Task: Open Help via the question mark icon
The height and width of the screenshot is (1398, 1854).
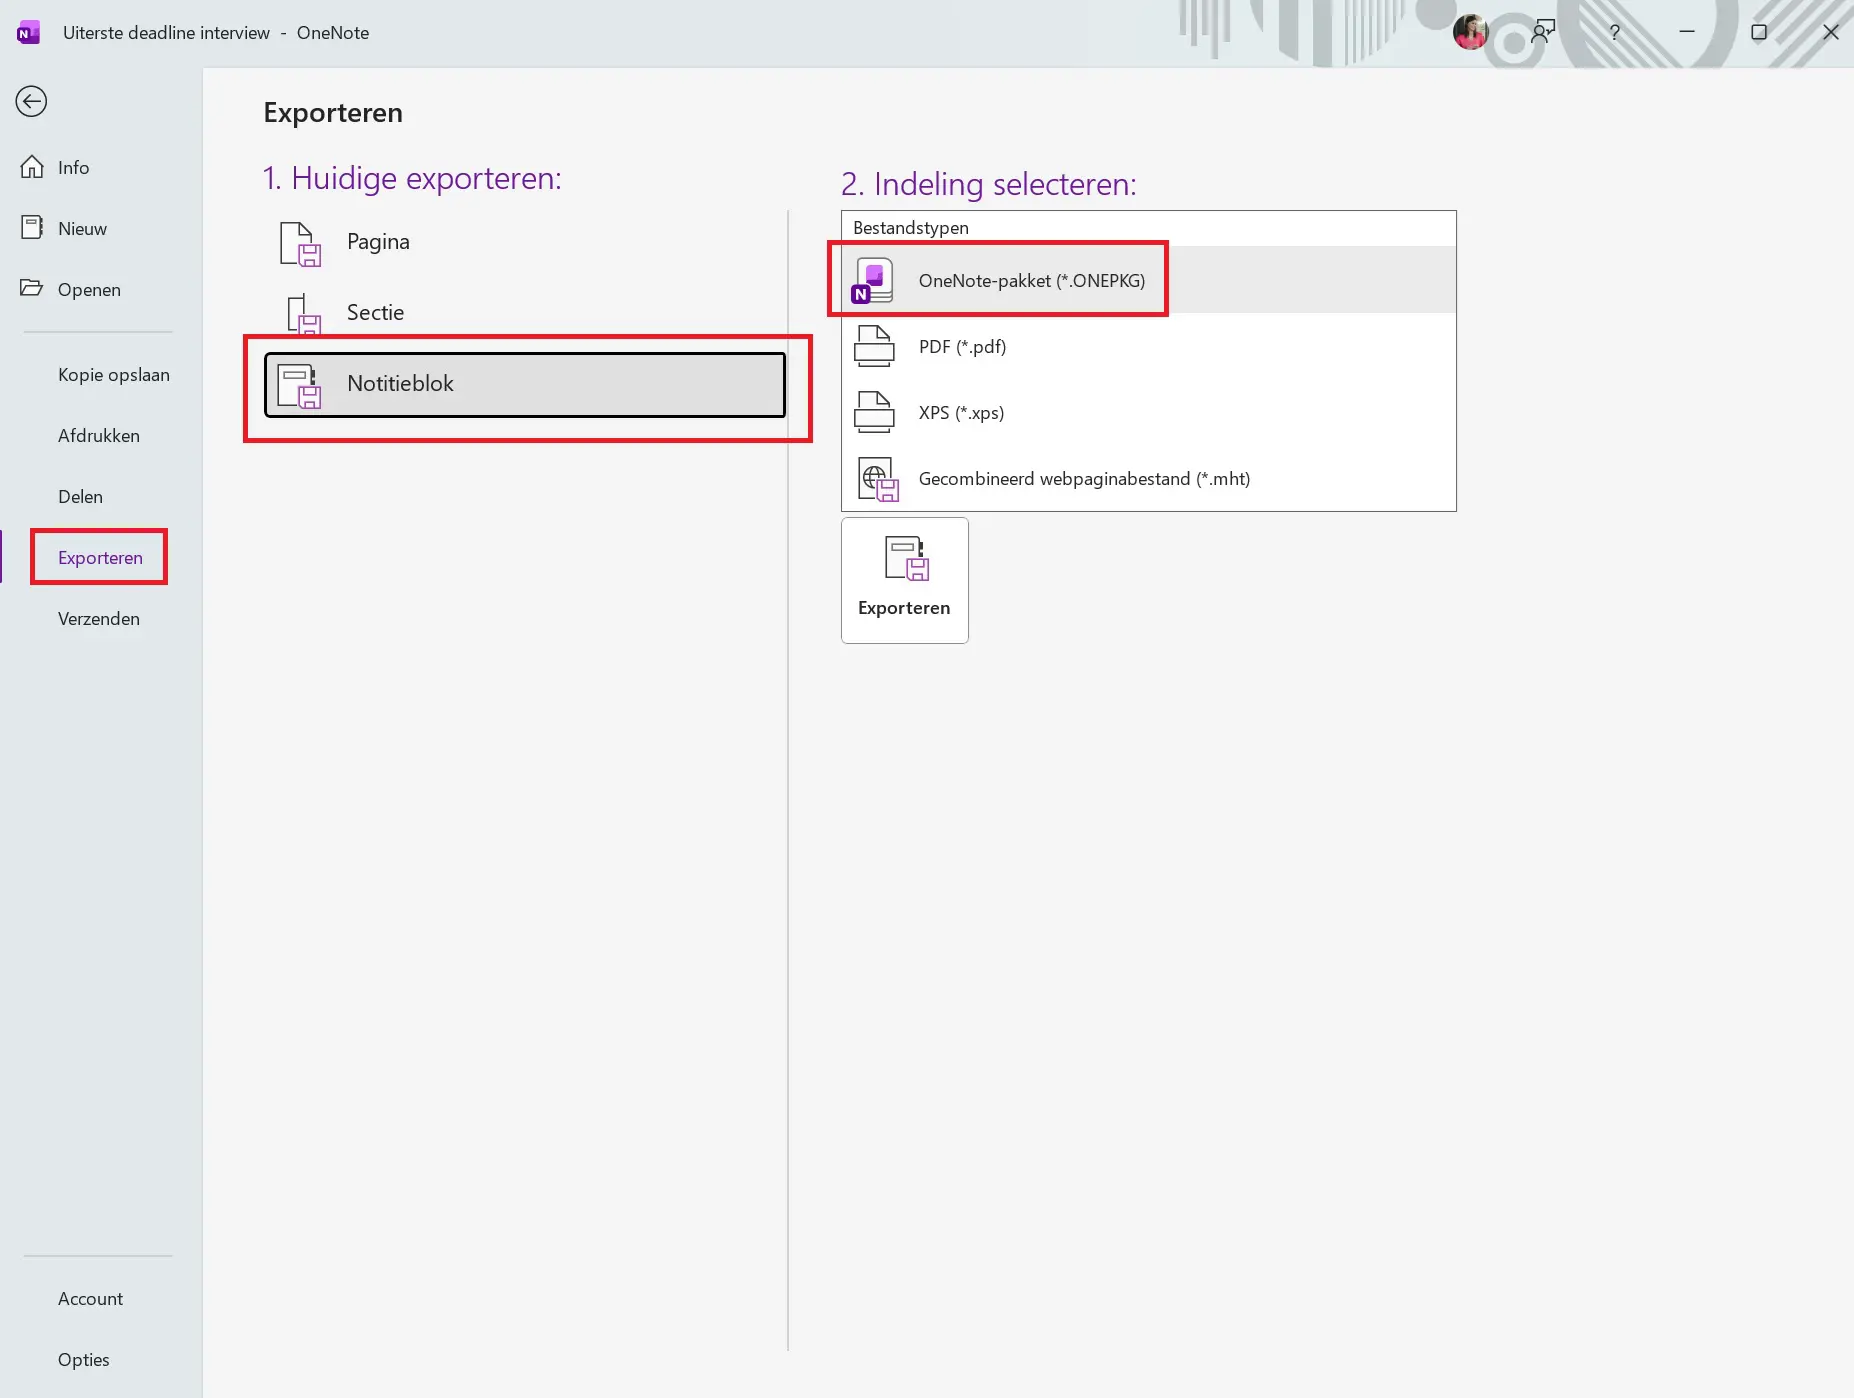Action: [x=1614, y=32]
